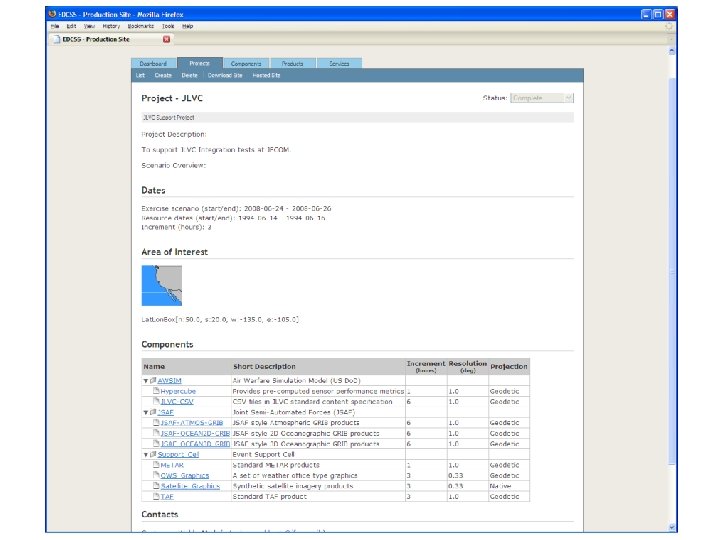
Task: Click the Firefox icon in the title bar
Action: click(x=52, y=14)
